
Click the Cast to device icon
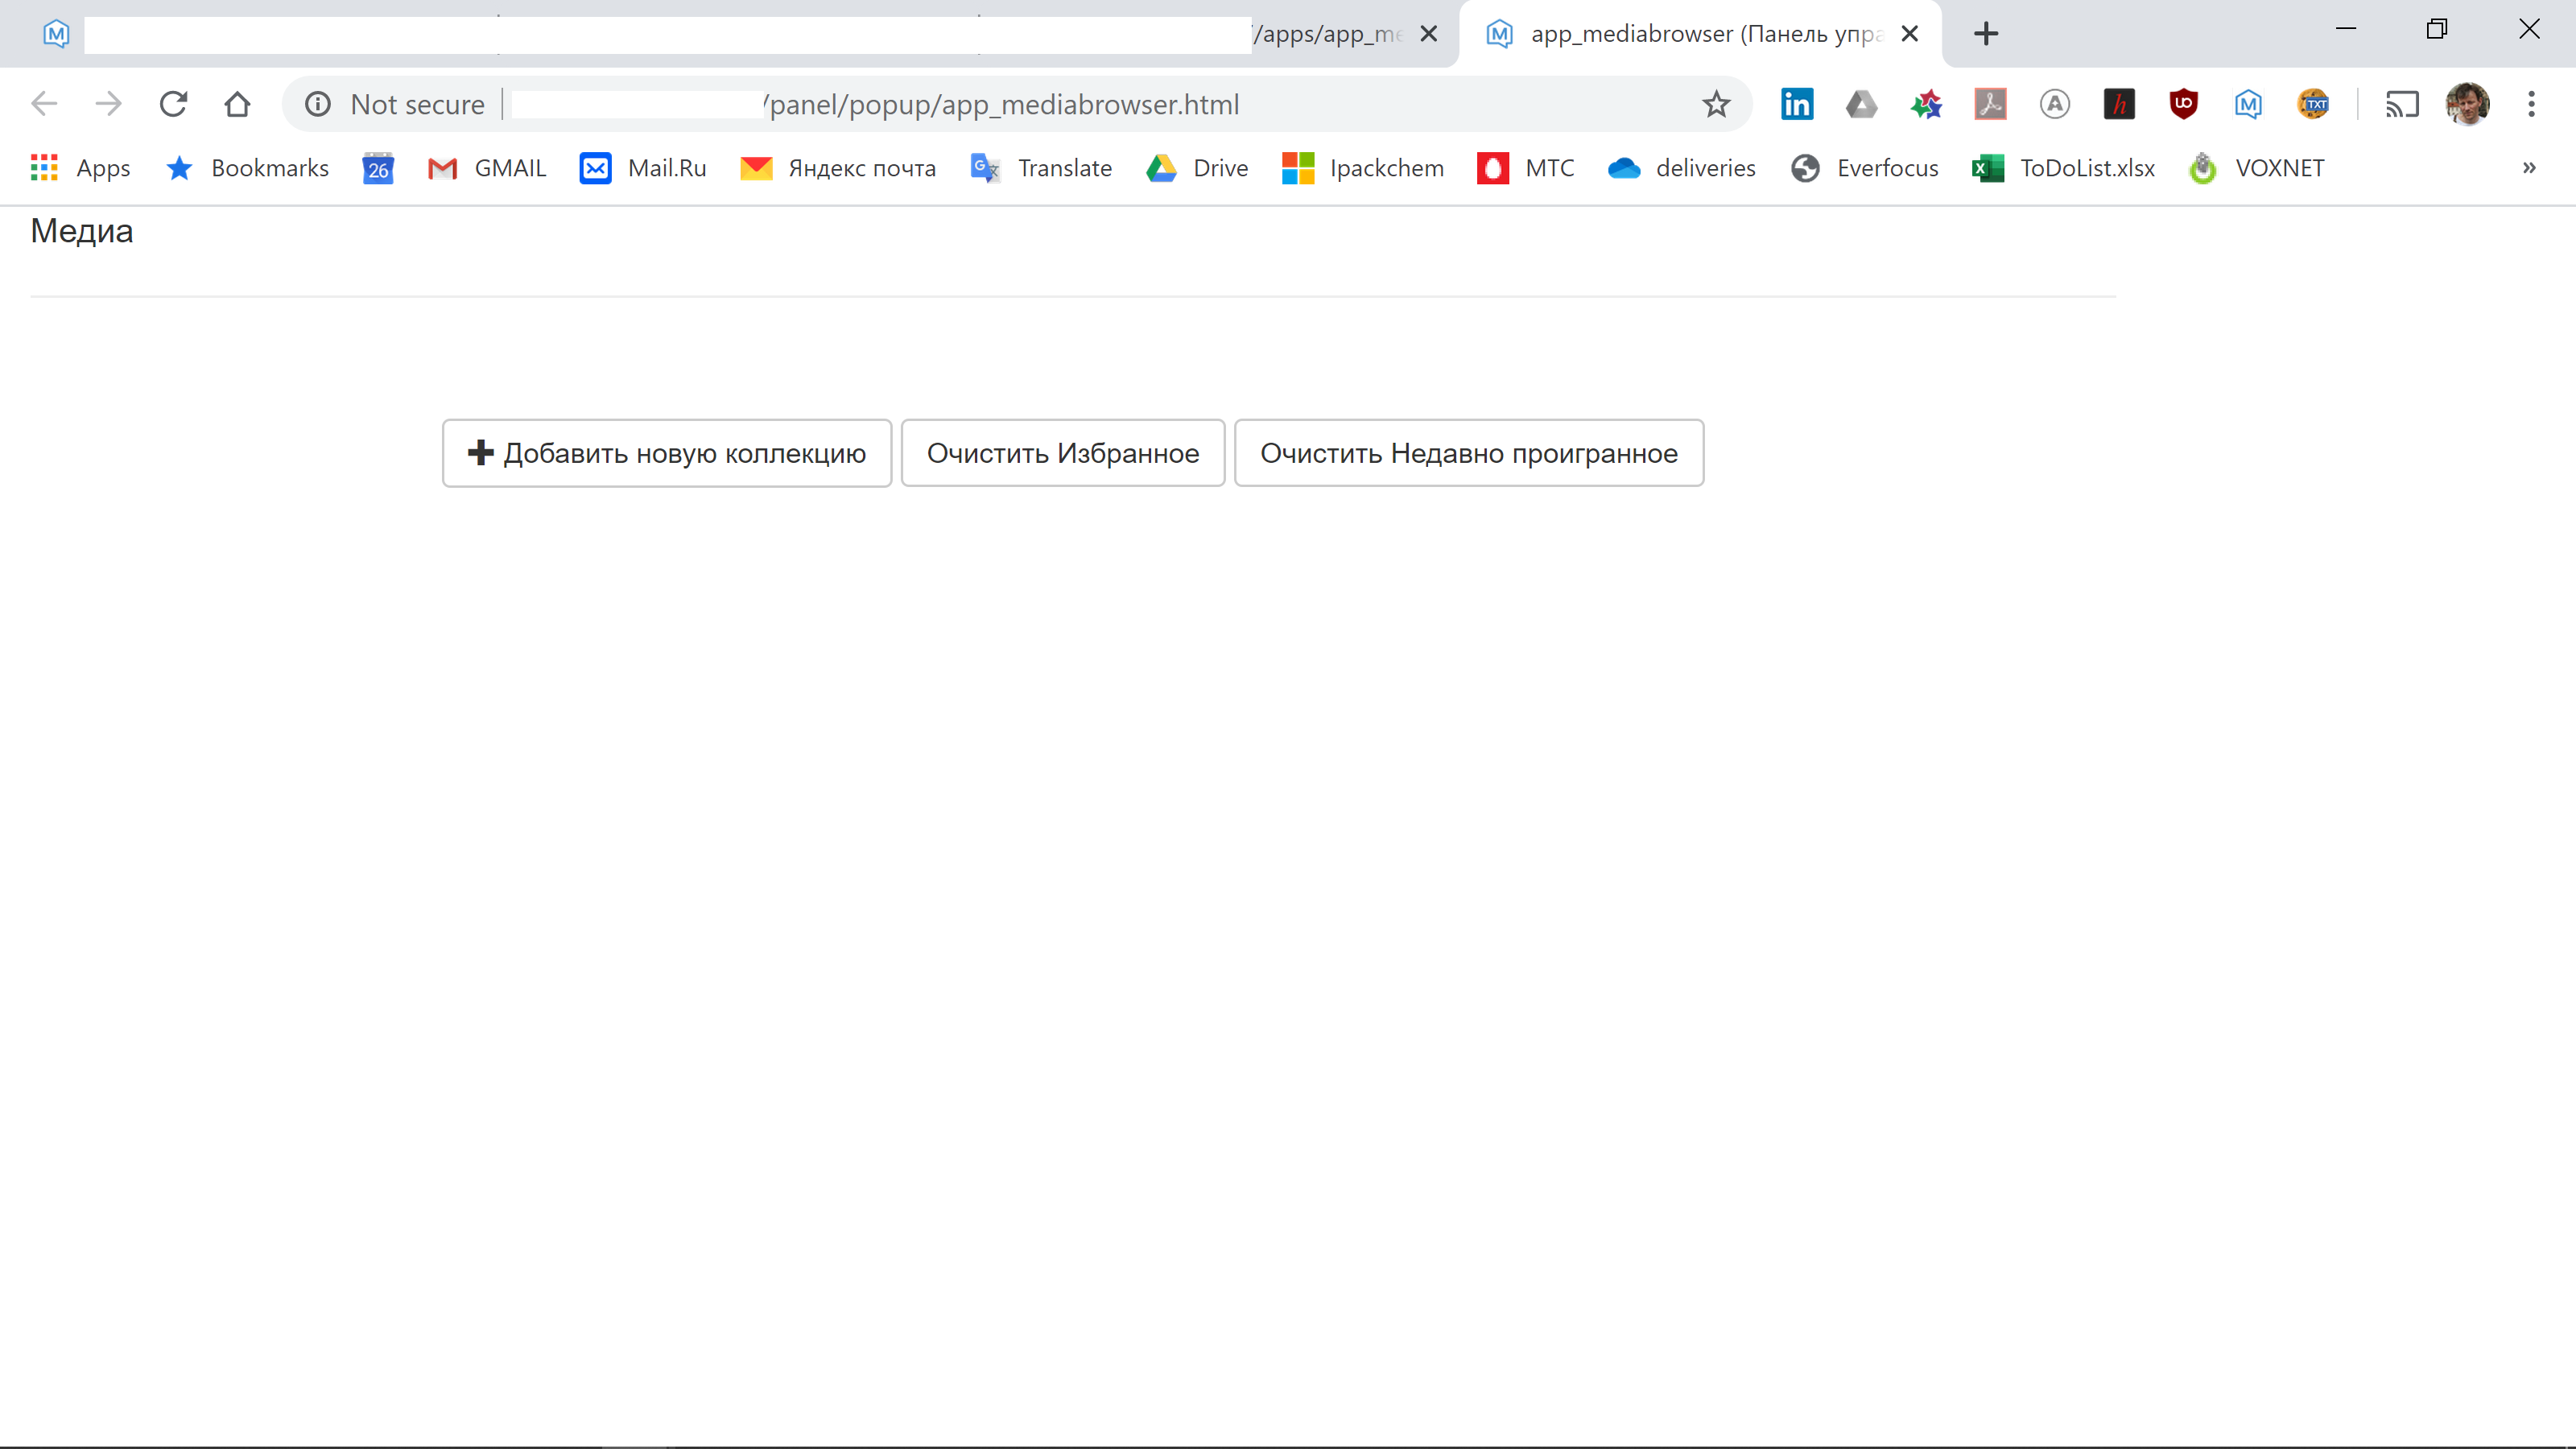pyautogui.click(x=2403, y=104)
